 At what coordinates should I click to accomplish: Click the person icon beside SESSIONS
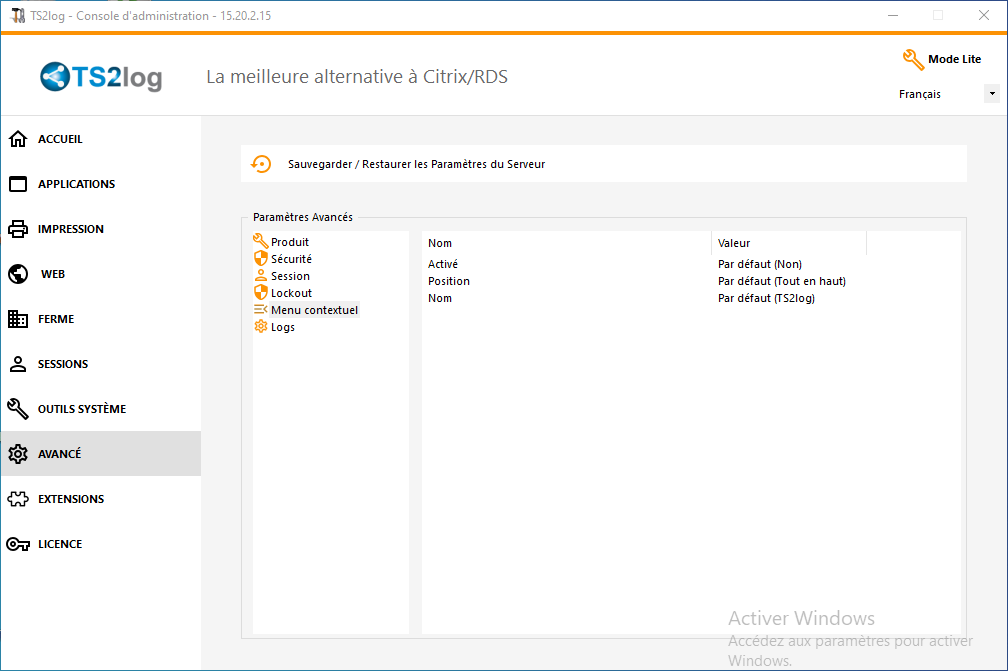(x=18, y=364)
